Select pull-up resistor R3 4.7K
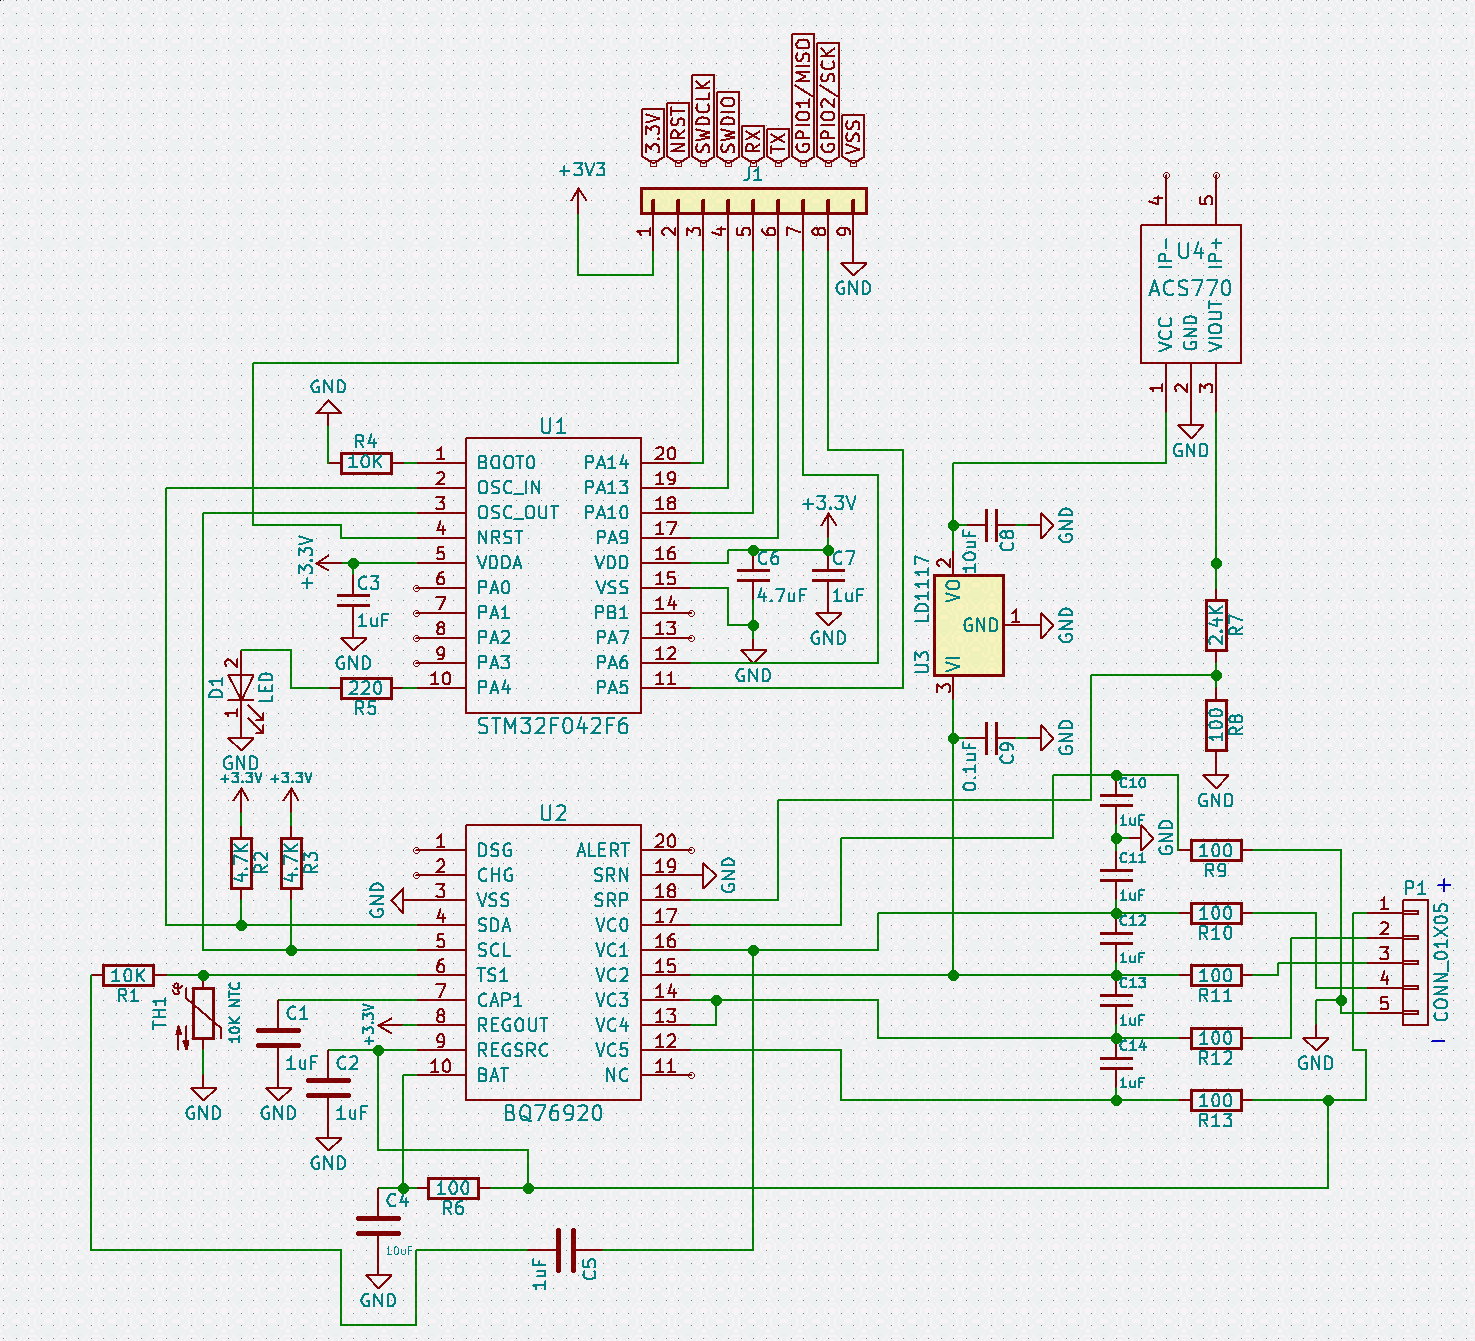 click(291, 863)
